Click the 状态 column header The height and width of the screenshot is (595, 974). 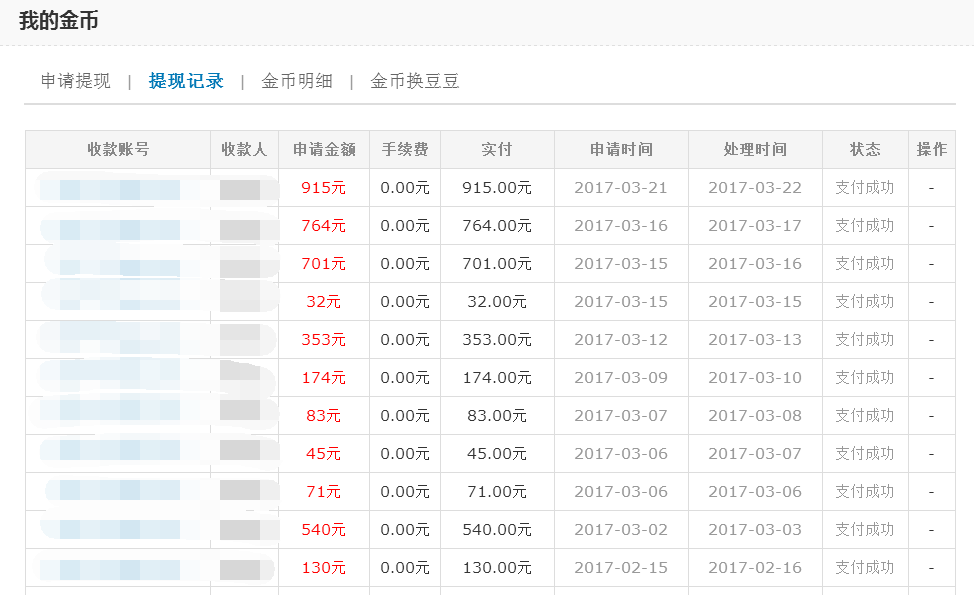point(865,150)
